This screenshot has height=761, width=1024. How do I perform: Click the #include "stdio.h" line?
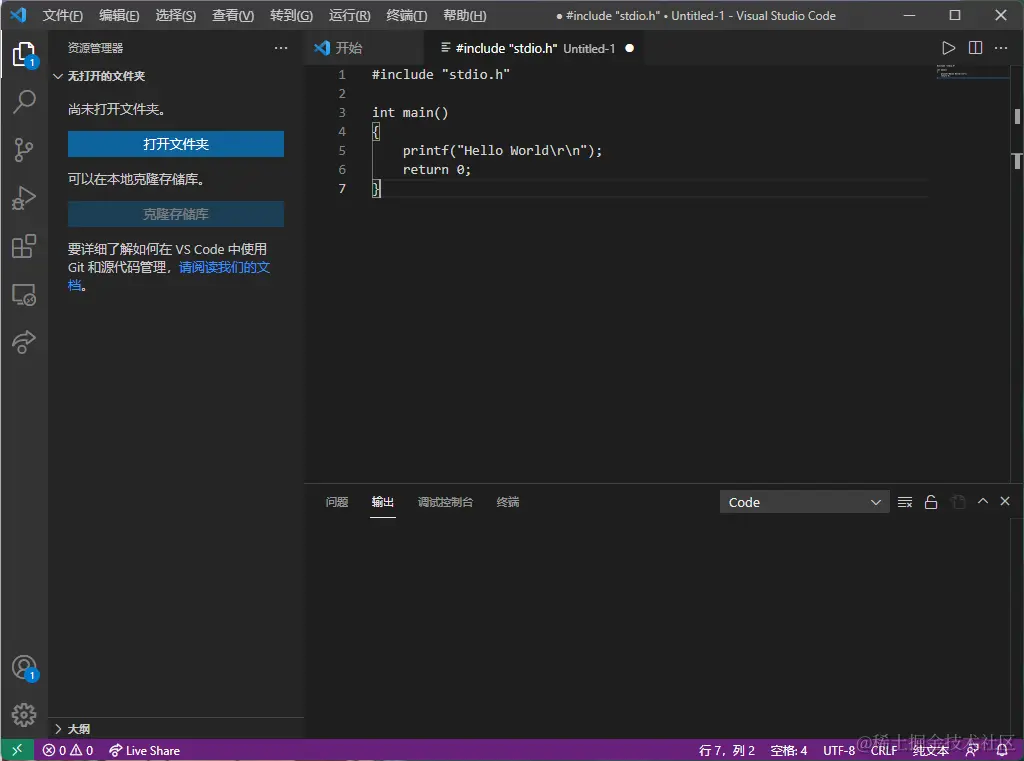[441, 74]
